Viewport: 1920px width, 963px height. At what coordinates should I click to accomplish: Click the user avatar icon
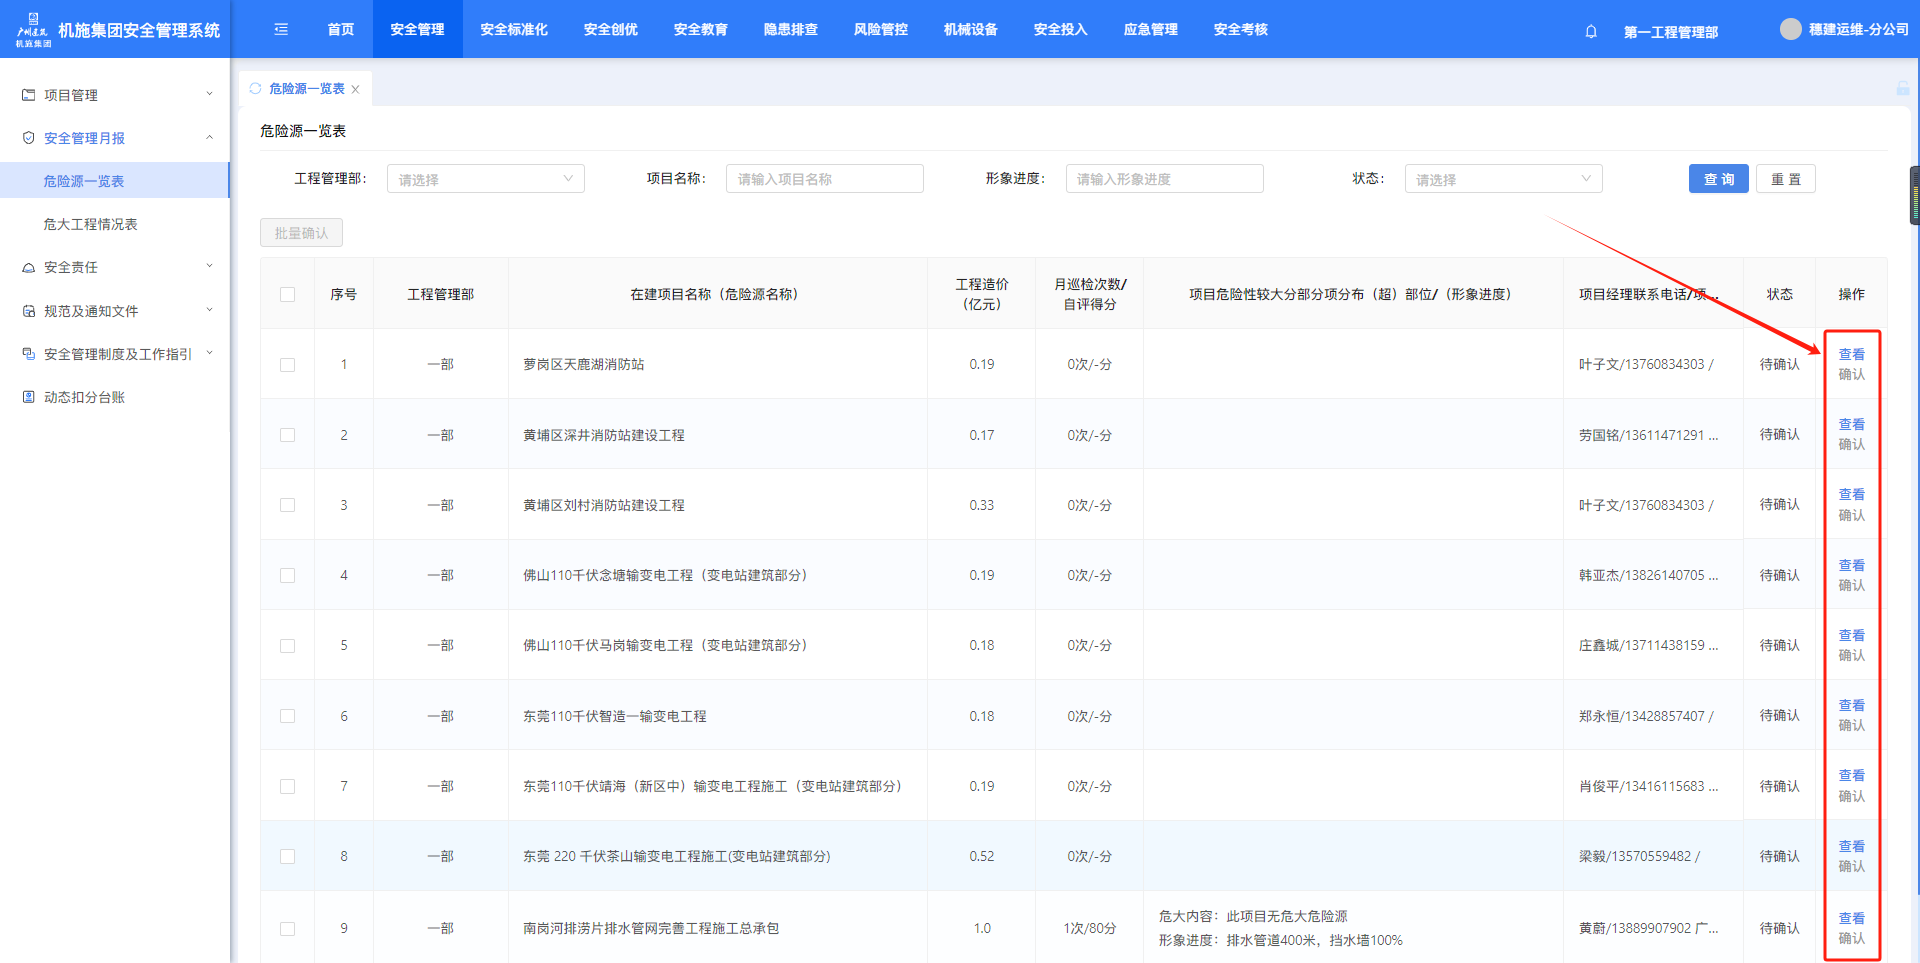pos(1790,29)
